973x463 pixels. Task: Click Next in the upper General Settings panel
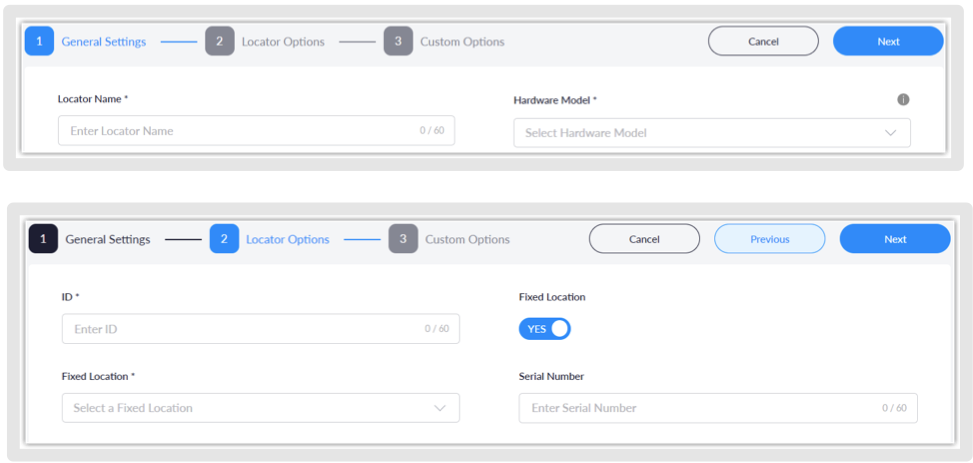click(x=888, y=42)
